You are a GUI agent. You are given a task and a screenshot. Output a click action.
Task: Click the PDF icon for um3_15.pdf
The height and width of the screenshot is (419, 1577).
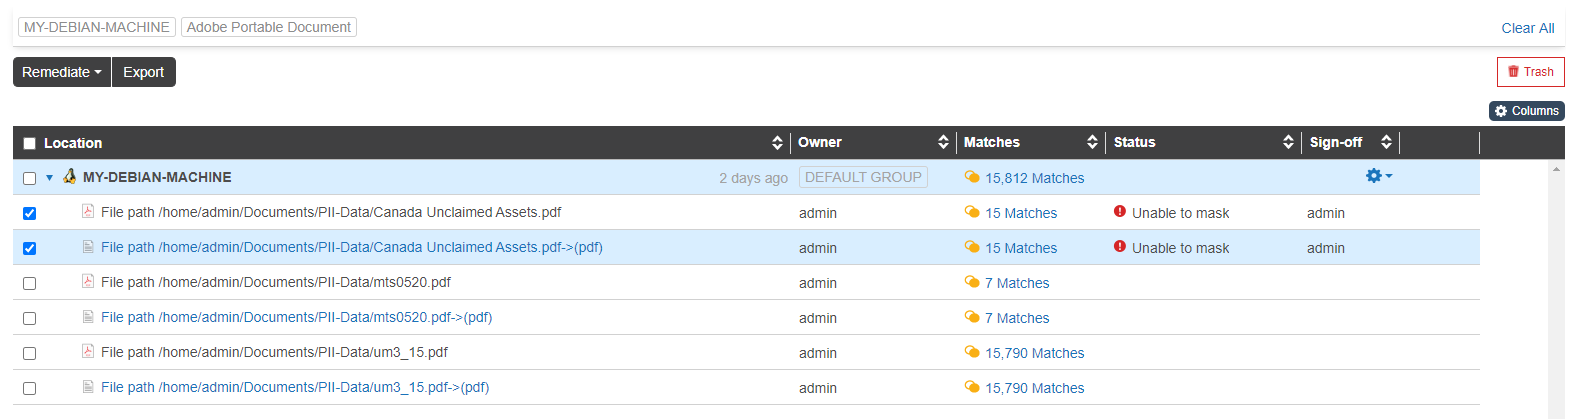(88, 351)
